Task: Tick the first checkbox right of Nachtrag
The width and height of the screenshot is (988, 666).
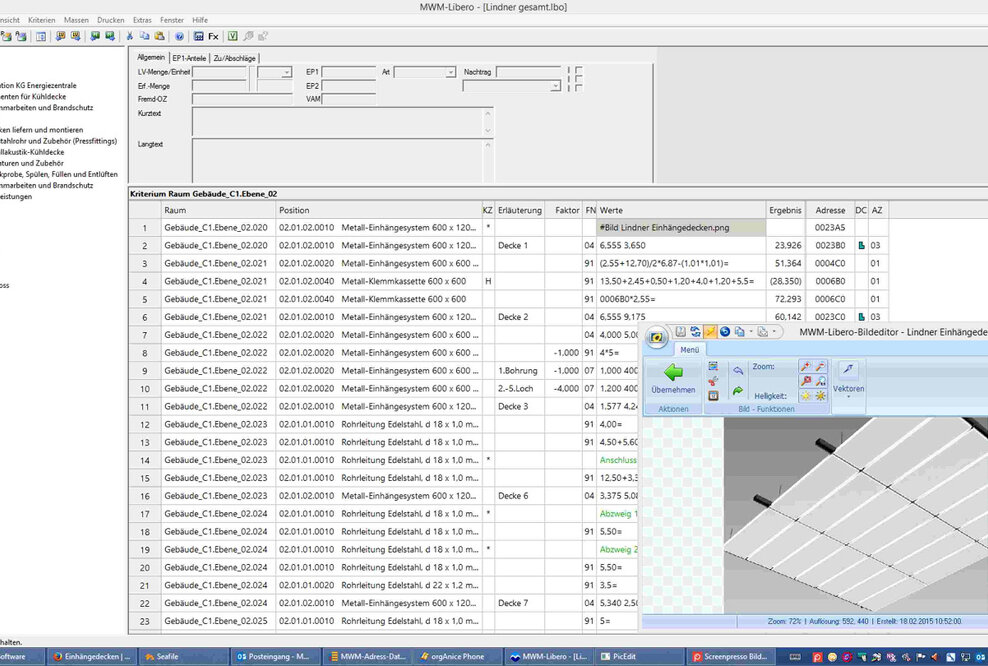Action: tap(579, 70)
